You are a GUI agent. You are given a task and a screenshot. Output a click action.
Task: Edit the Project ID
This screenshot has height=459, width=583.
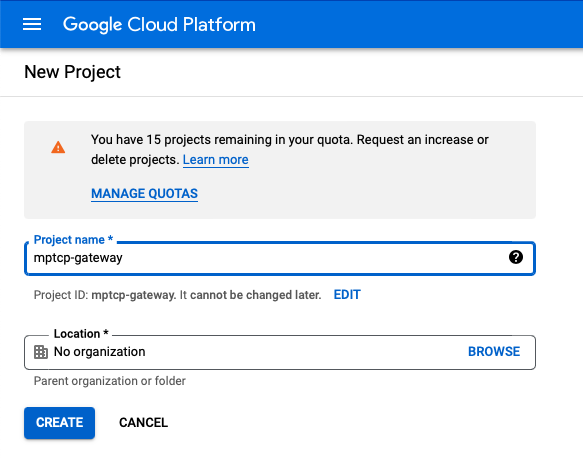click(x=347, y=295)
